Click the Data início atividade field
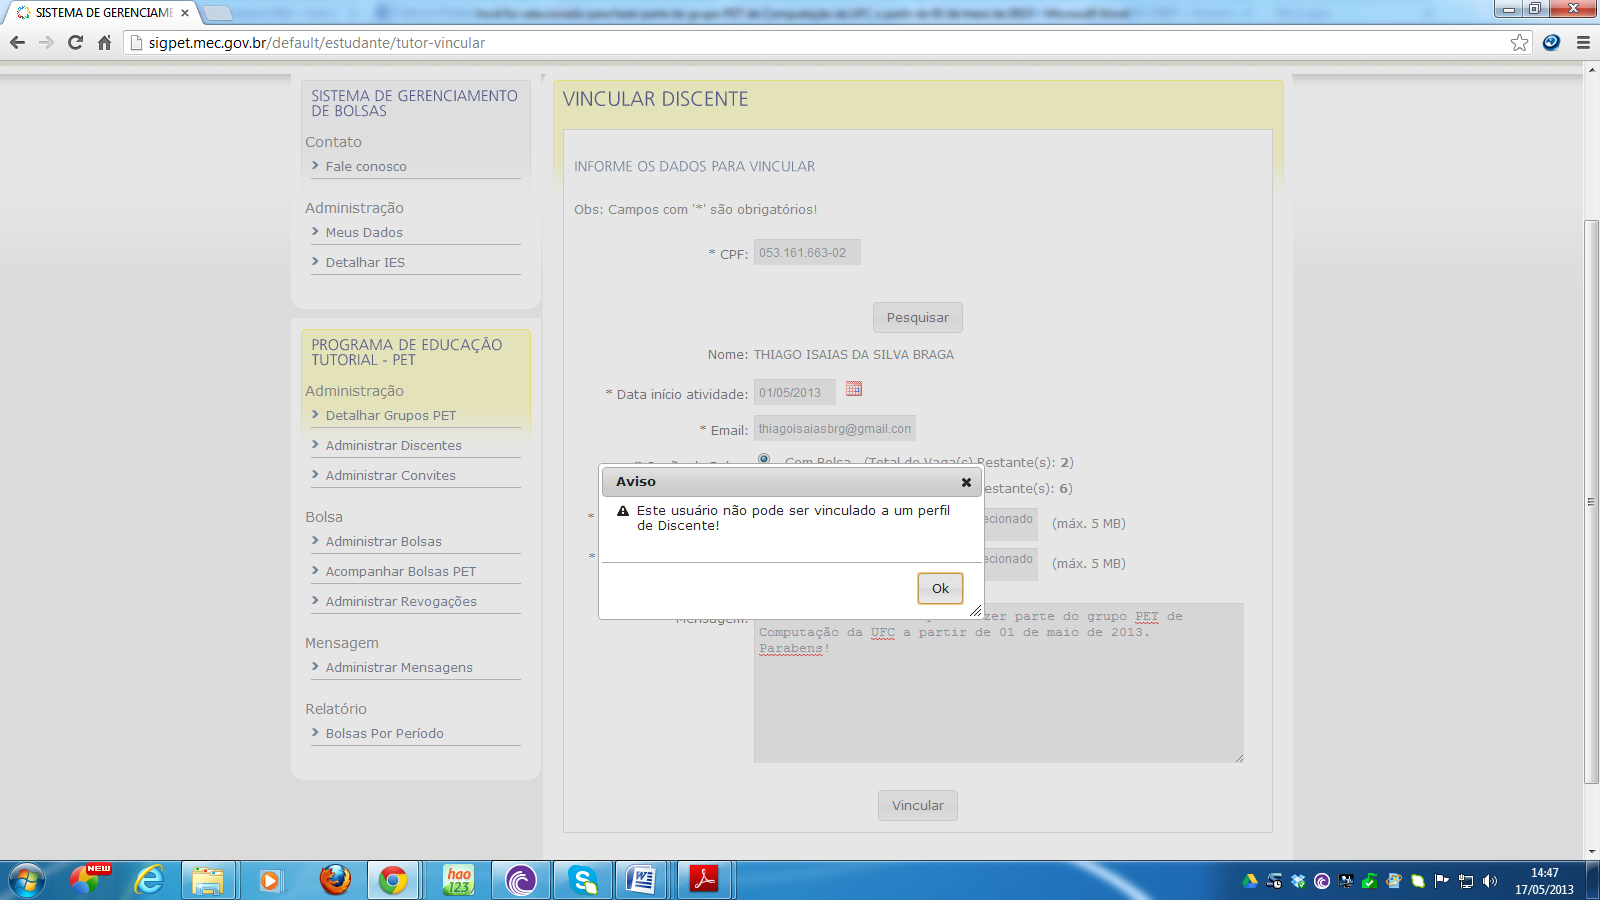The image size is (1600, 900). coord(795,393)
